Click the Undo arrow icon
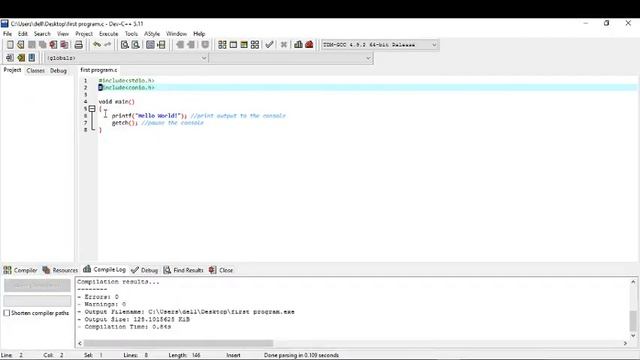The image size is (640, 360). click(97, 45)
